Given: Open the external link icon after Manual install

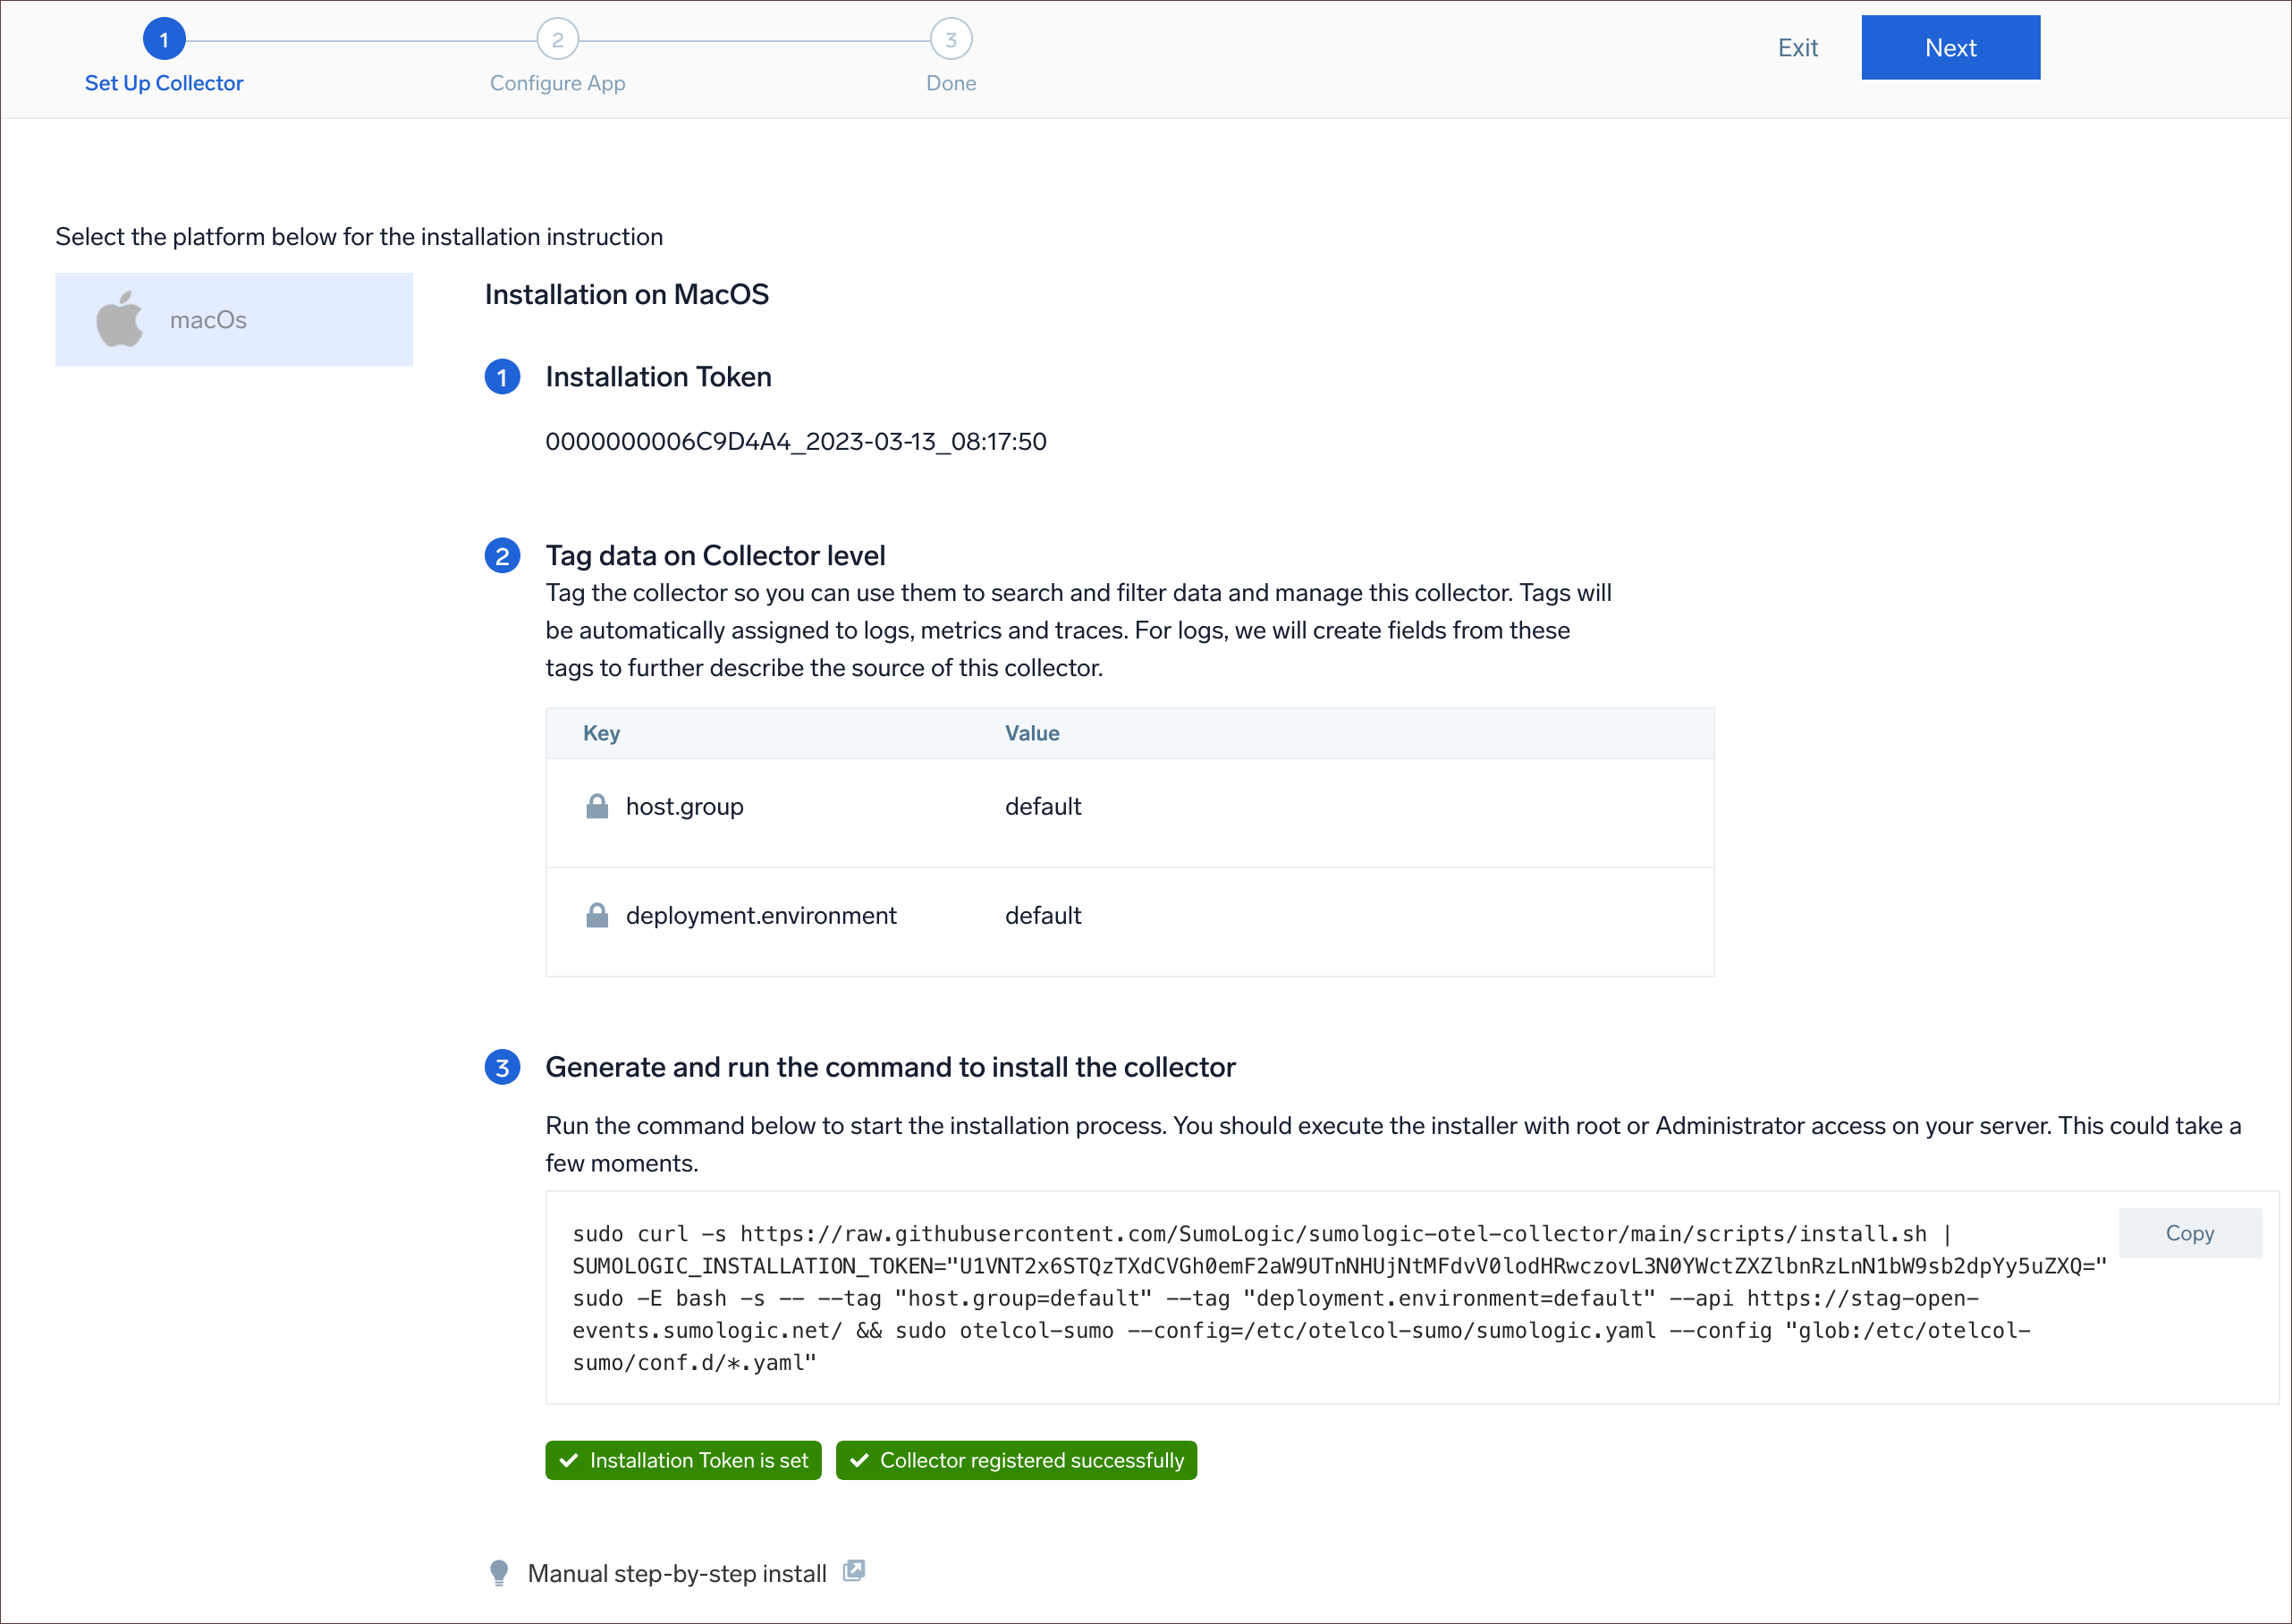Looking at the screenshot, I should click(854, 1571).
